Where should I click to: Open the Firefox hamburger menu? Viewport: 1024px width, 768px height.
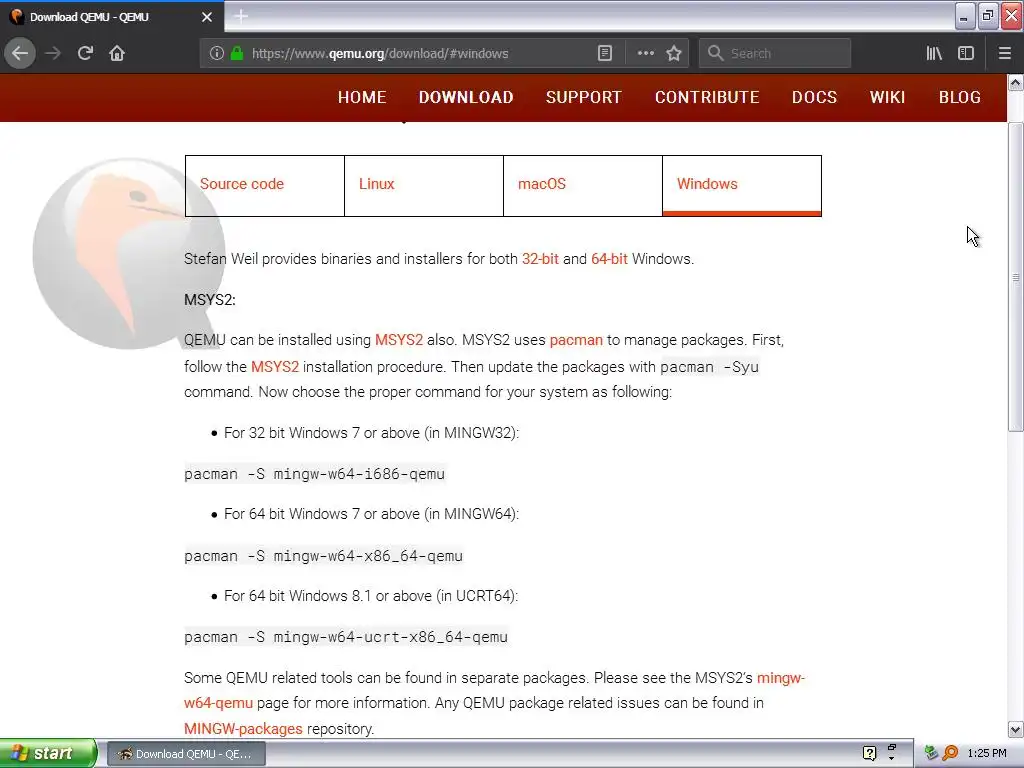(x=1004, y=54)
